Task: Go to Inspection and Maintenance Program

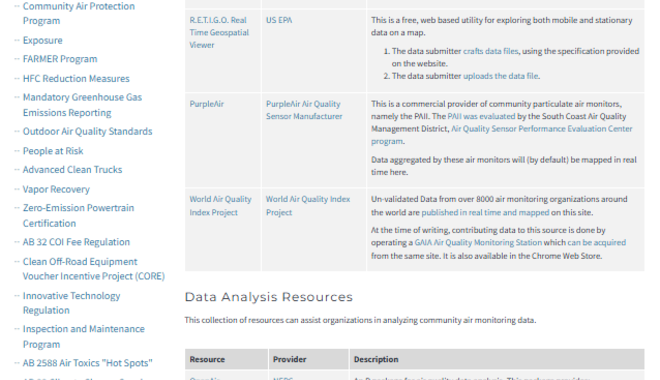Action: click(x=84, y=337)
